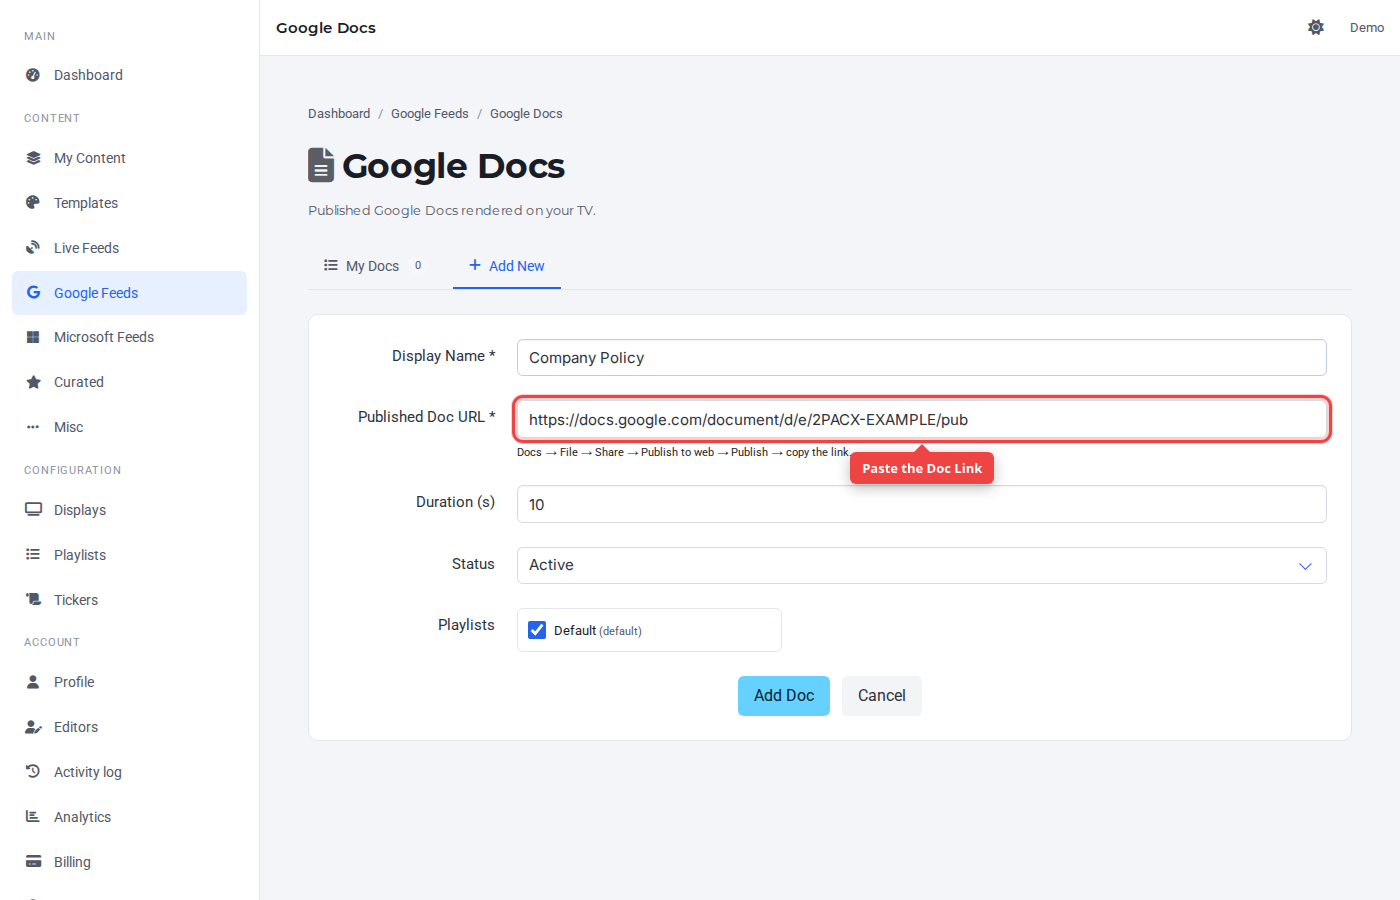Open the Demo user menu
The width and height of the screenshot is (1400, 900).
pyautogui.click(x=1366, y=27)
